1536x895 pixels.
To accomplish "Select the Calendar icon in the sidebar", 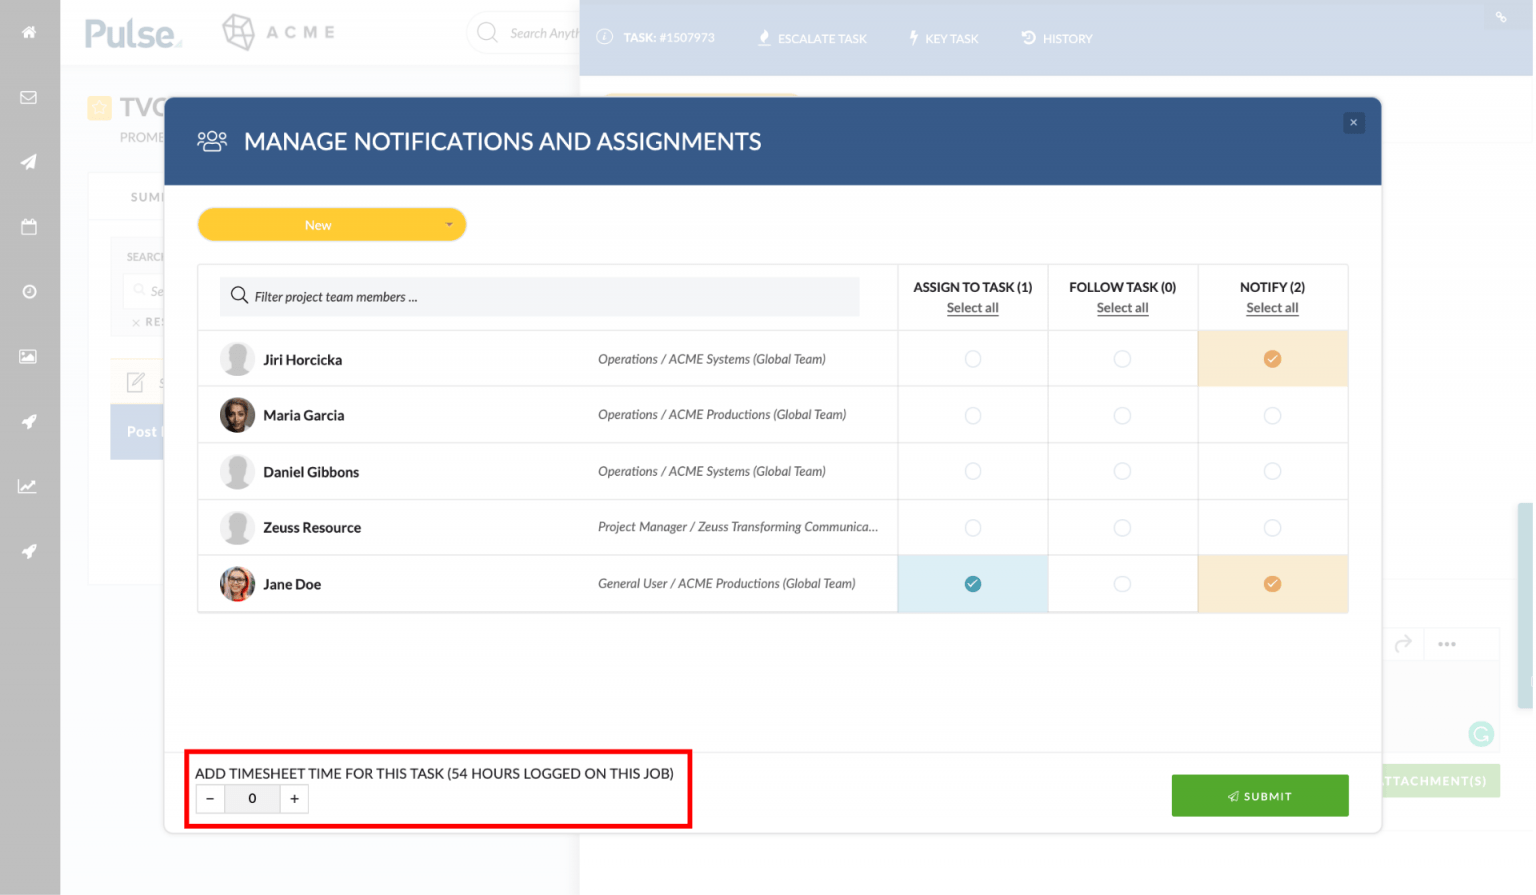I will point(29,226).
